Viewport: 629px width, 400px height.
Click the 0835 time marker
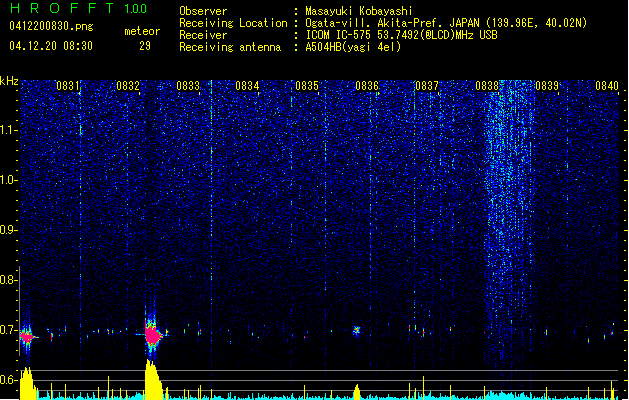[307, 86]
